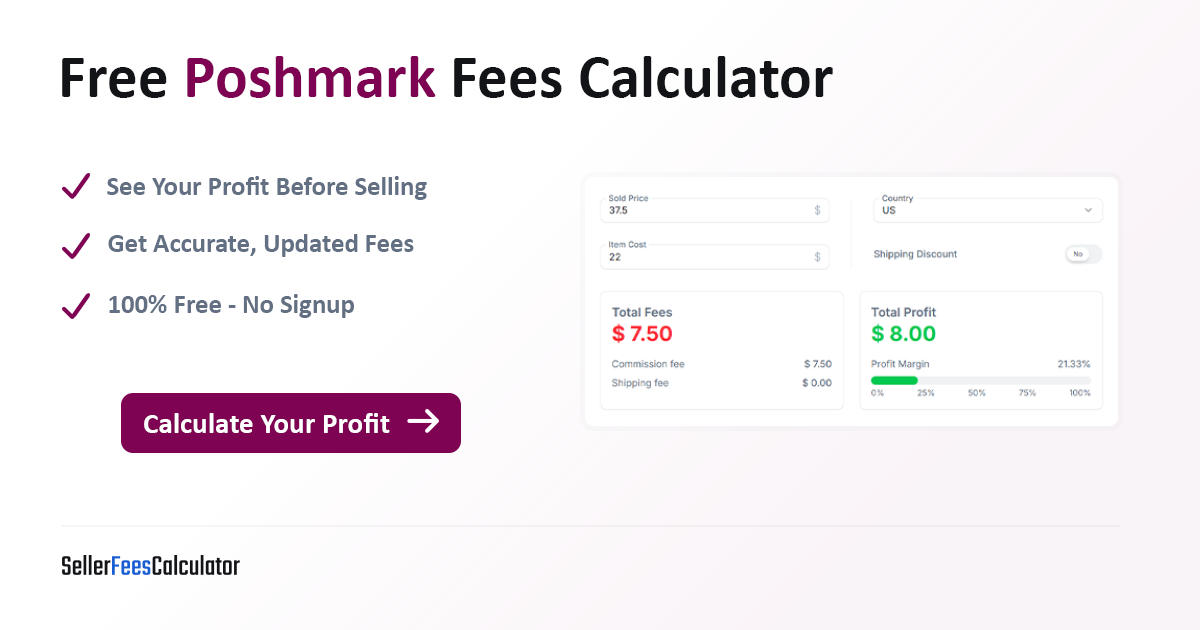Click the checkmark icon beside "Get Accurate, Updated Fees"
The height and width of the screenshot is (630, 1200).
(x=75, y=245)
